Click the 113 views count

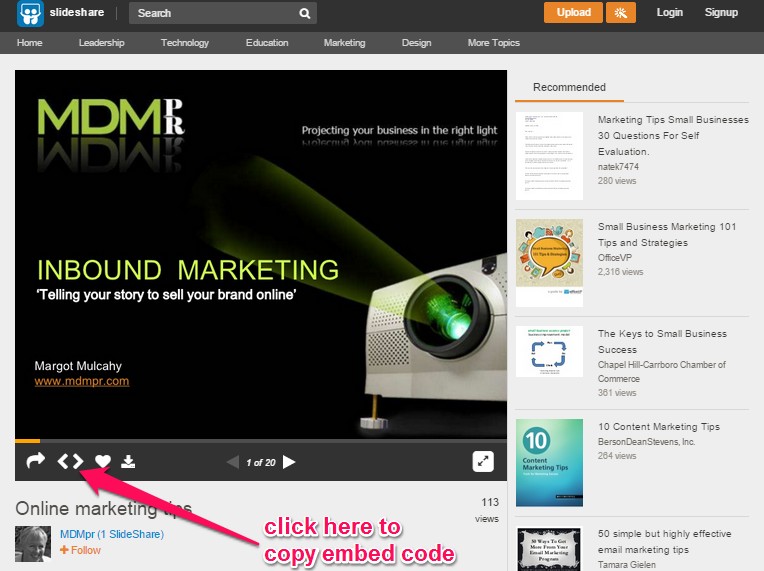coord(487,510)
